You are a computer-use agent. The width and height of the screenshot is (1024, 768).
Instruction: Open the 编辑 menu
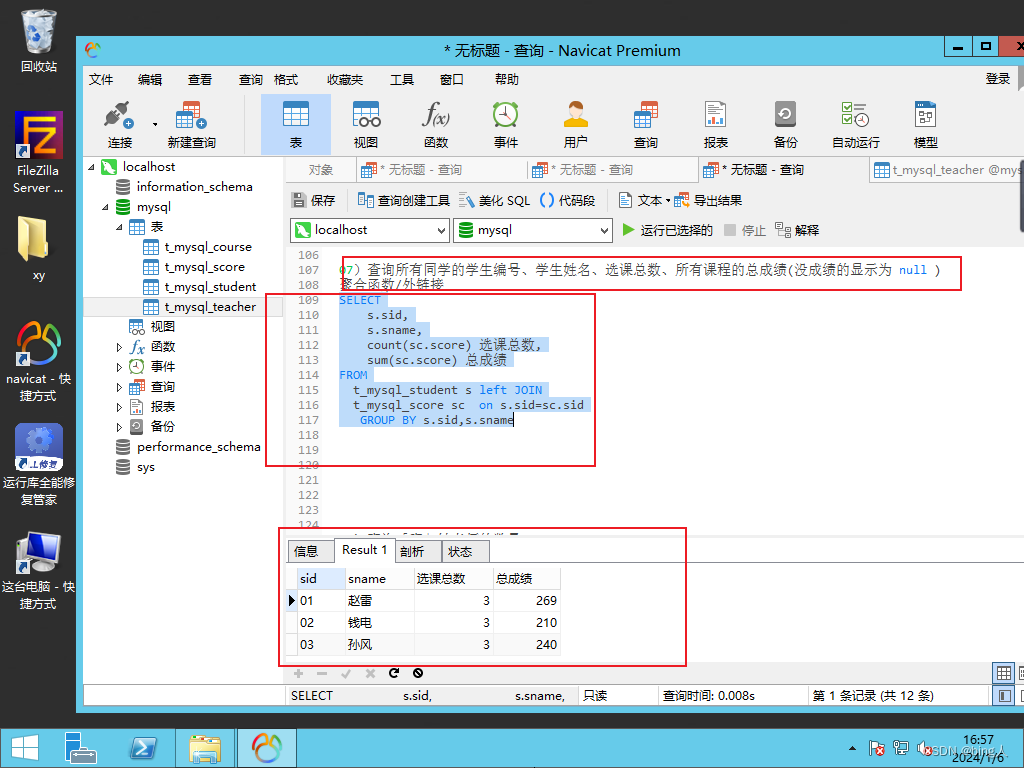coord(150,79)
